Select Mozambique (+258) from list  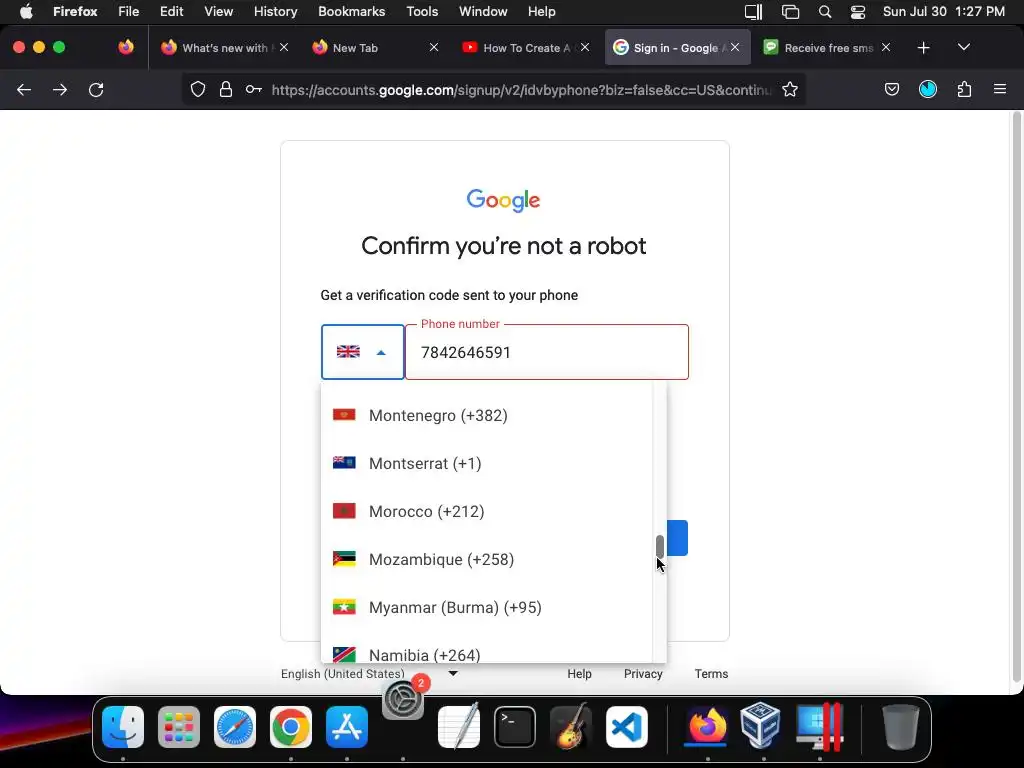pyautogui.click(x=487, y=560)
